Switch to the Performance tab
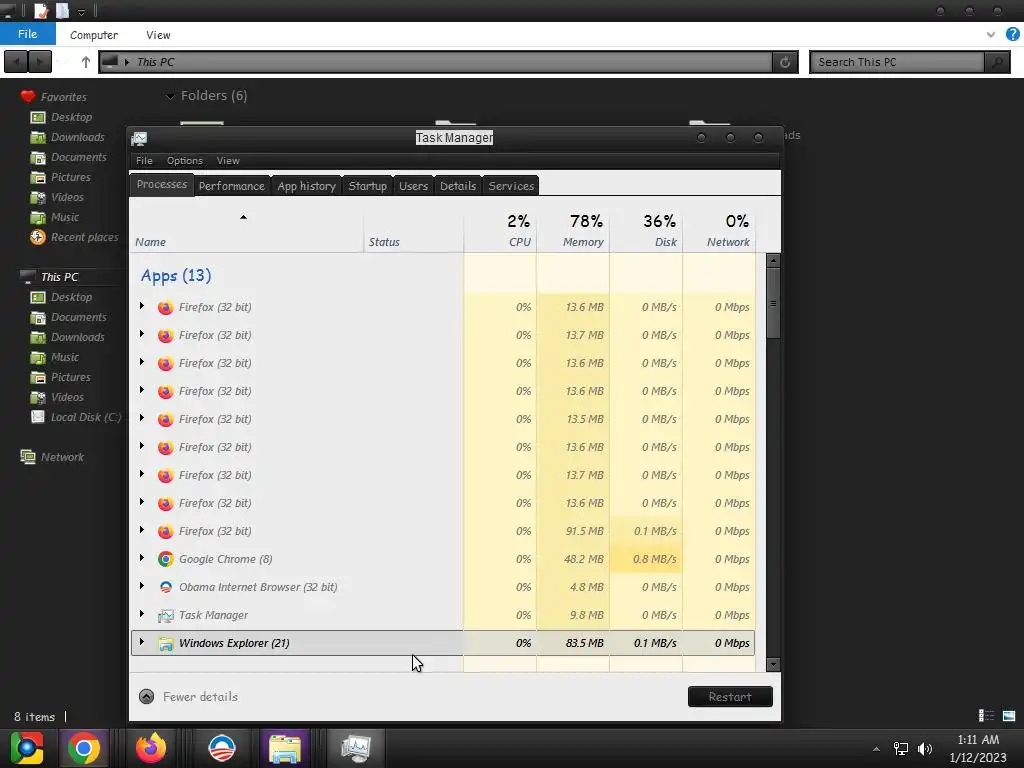This screenshot has height=768, width=1024. coord(232,186)
